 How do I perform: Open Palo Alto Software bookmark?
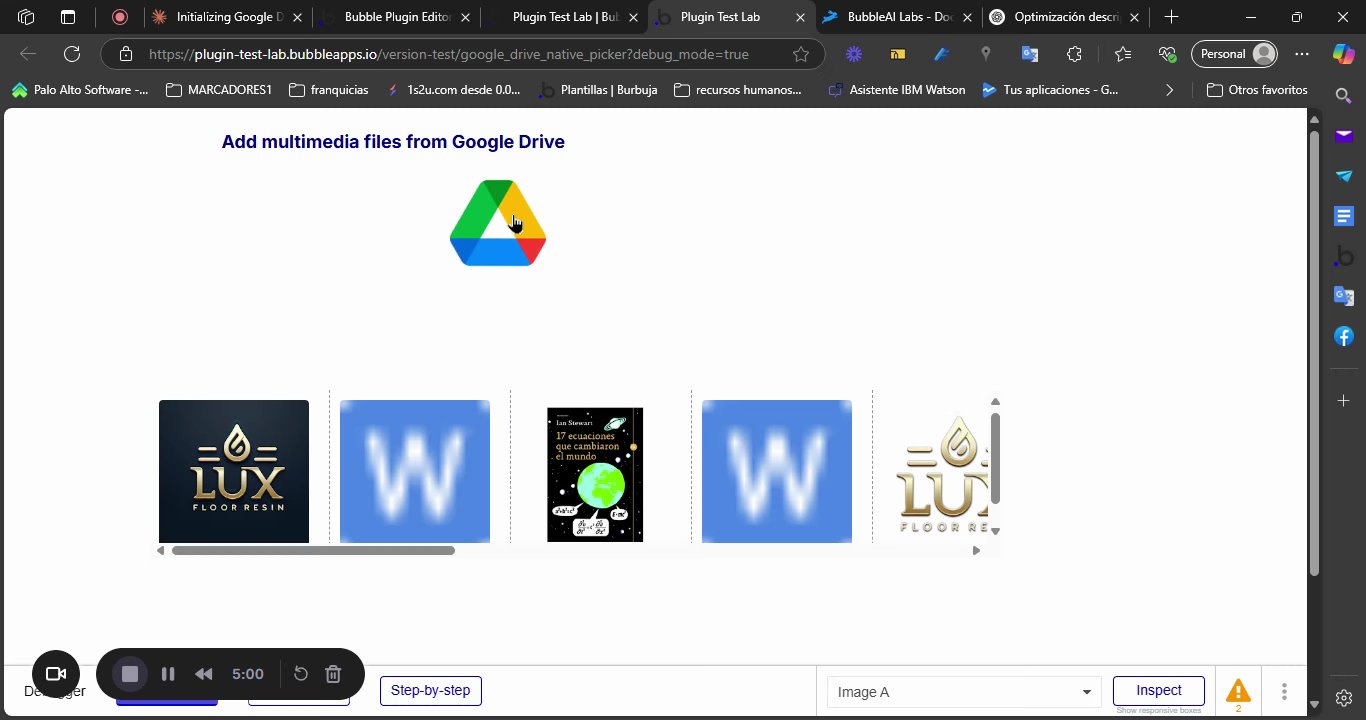pos(80,90)
